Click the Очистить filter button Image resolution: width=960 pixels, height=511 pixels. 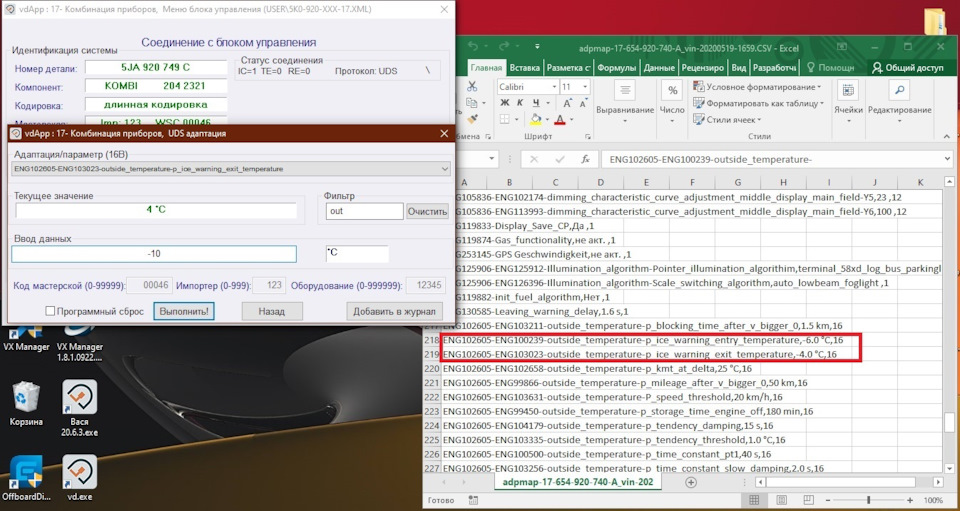point(427,211)
